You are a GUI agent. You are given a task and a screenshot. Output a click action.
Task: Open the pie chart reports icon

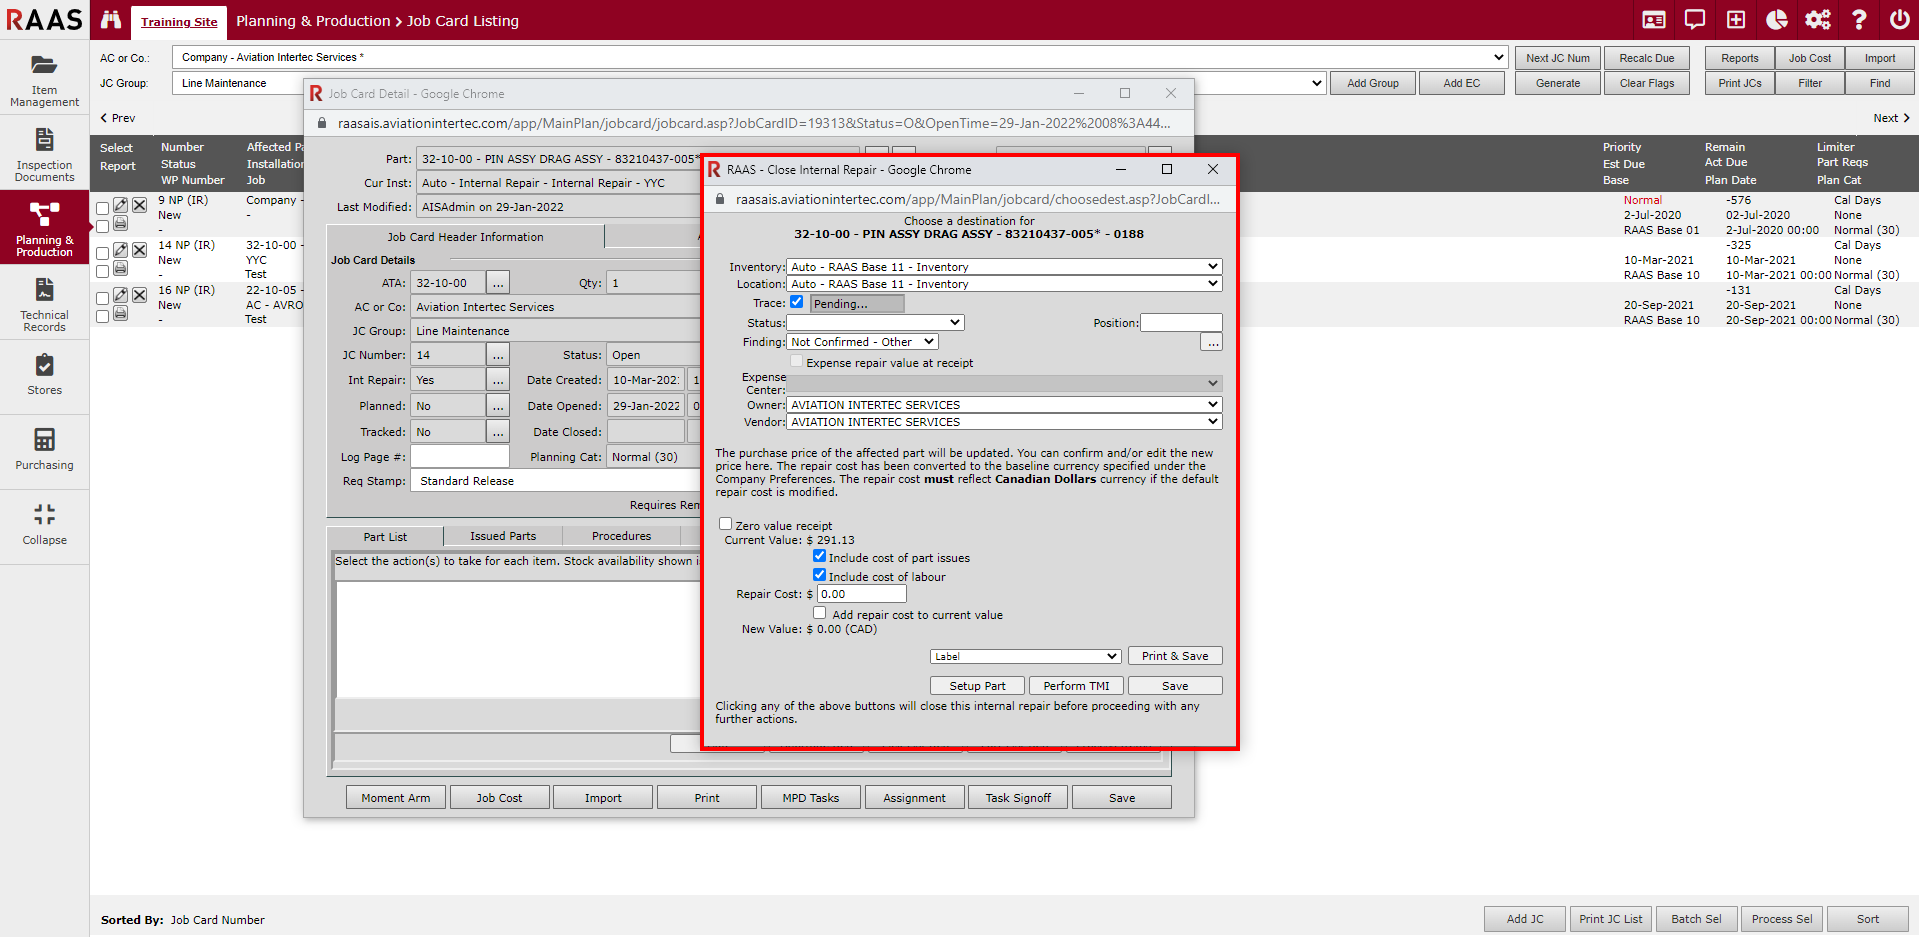click(x=1777, y=20)
